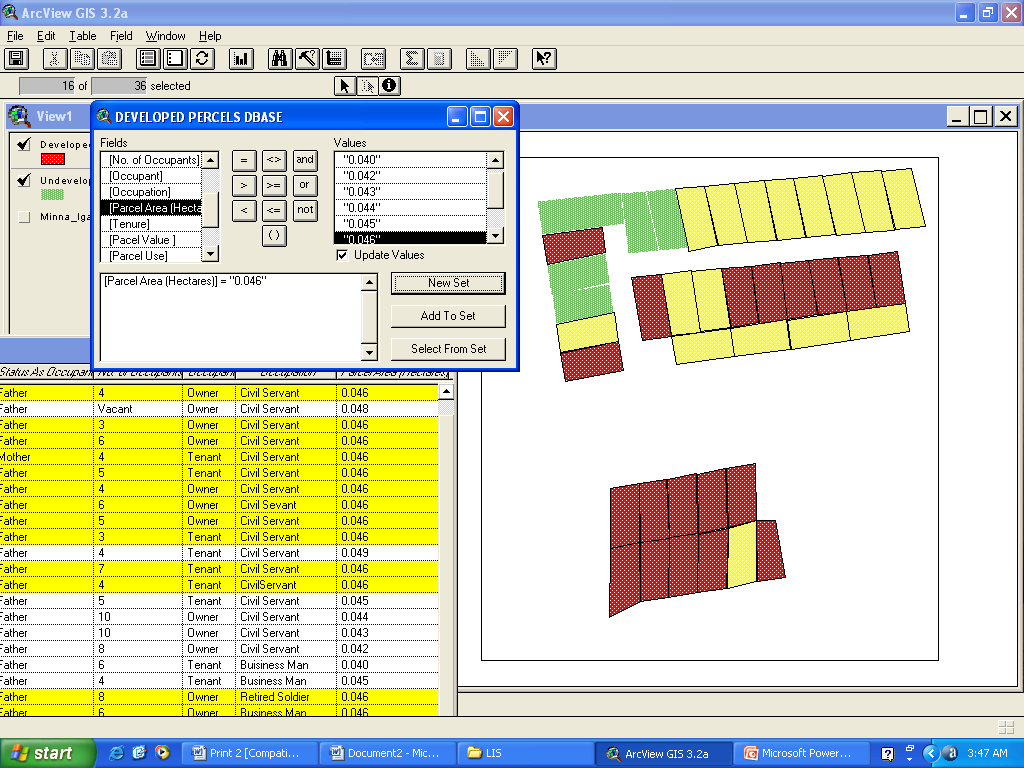
Task: Select the Identify info tool
Action: click(389, 86)
